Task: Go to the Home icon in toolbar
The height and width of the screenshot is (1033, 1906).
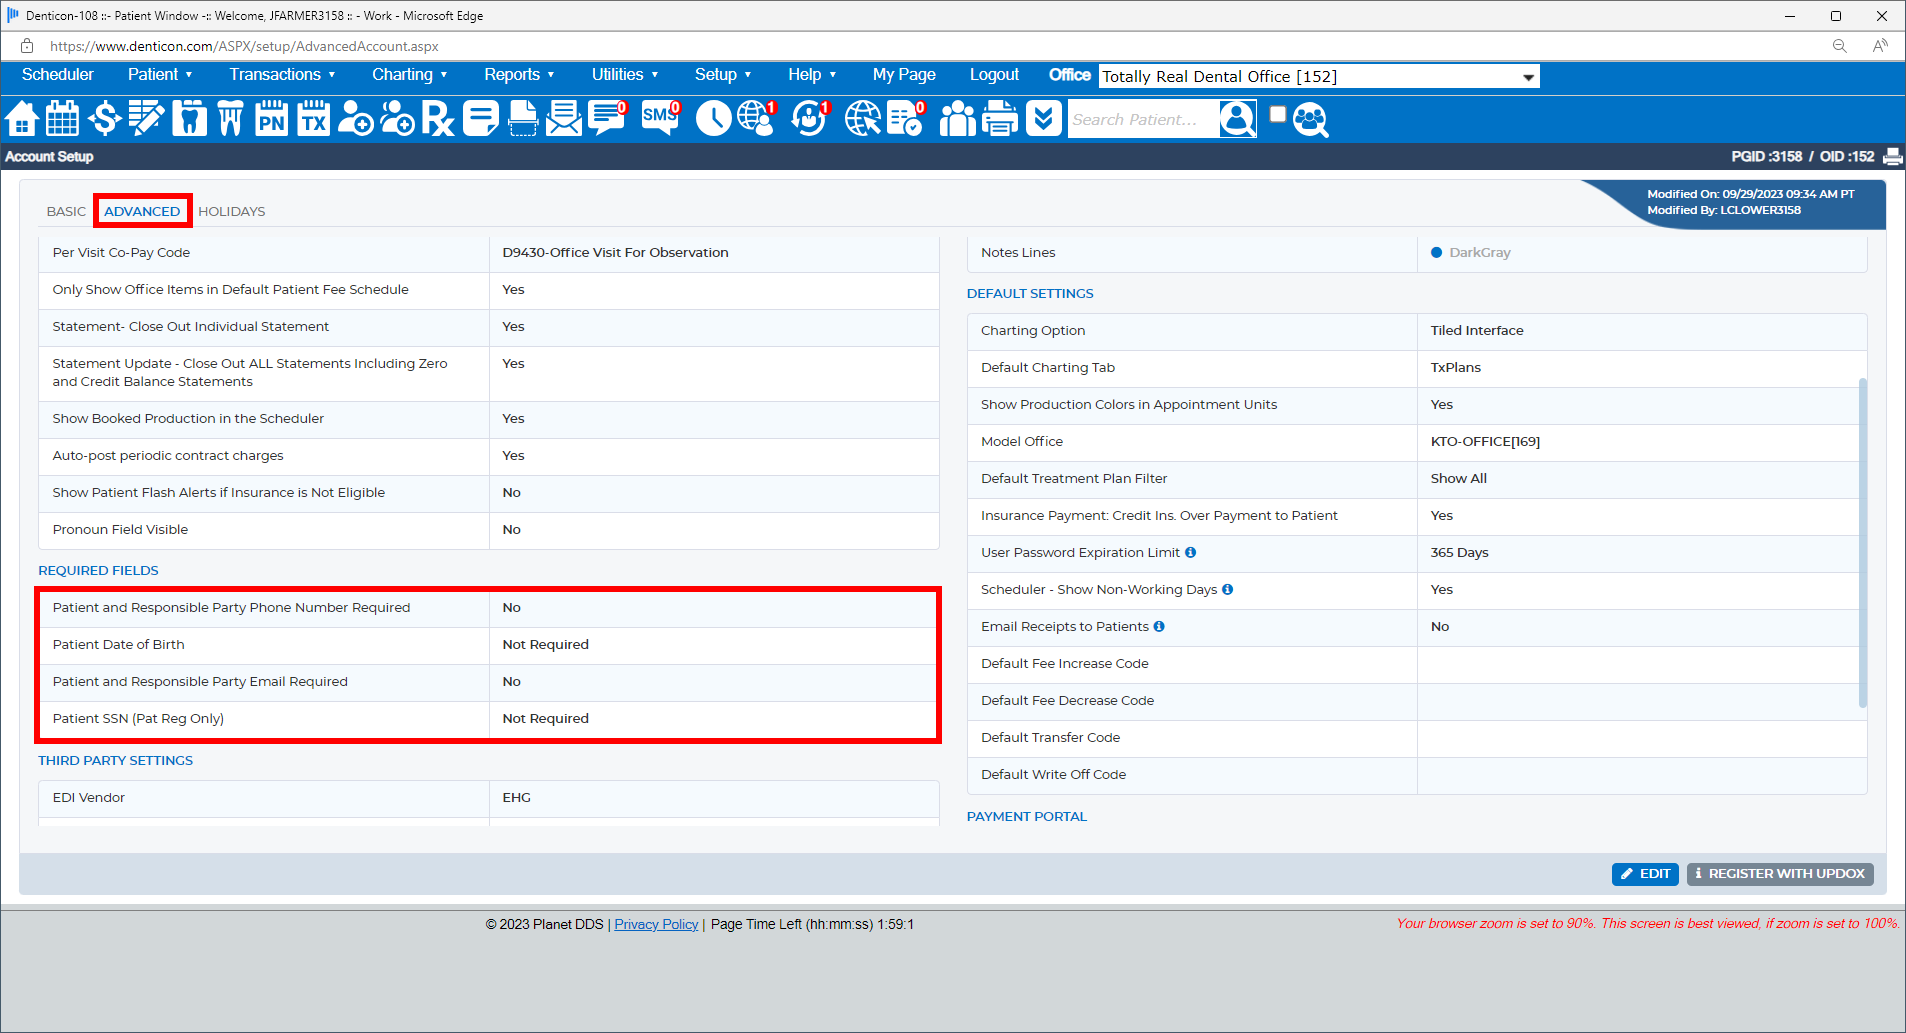Action: coord(21,119)
